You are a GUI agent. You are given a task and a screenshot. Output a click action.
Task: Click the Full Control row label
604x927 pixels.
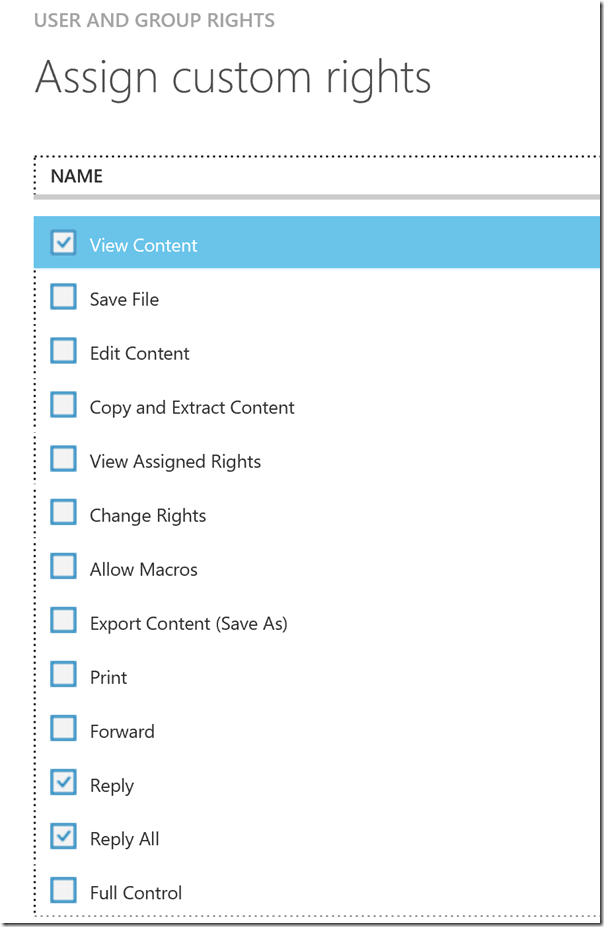tap(136, 894)
